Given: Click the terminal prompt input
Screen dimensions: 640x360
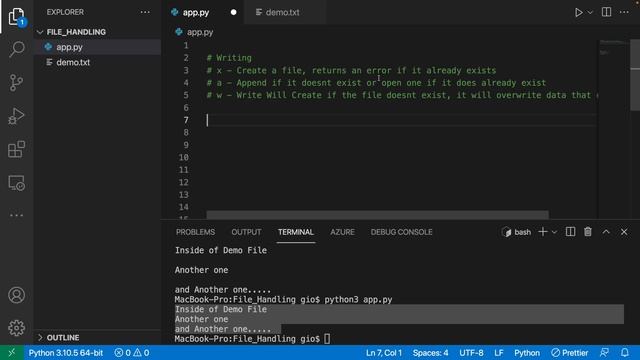Looking at the screenshot, I should coord(327,339).
